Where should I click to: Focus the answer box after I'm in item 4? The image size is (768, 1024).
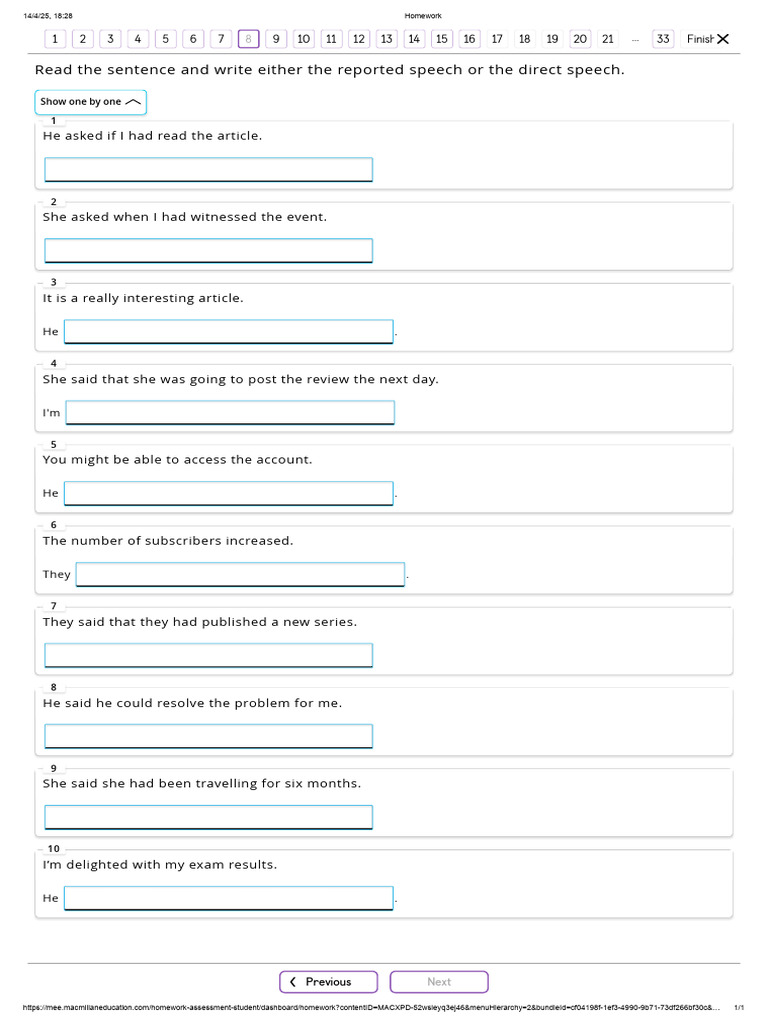tap(230, 413)
